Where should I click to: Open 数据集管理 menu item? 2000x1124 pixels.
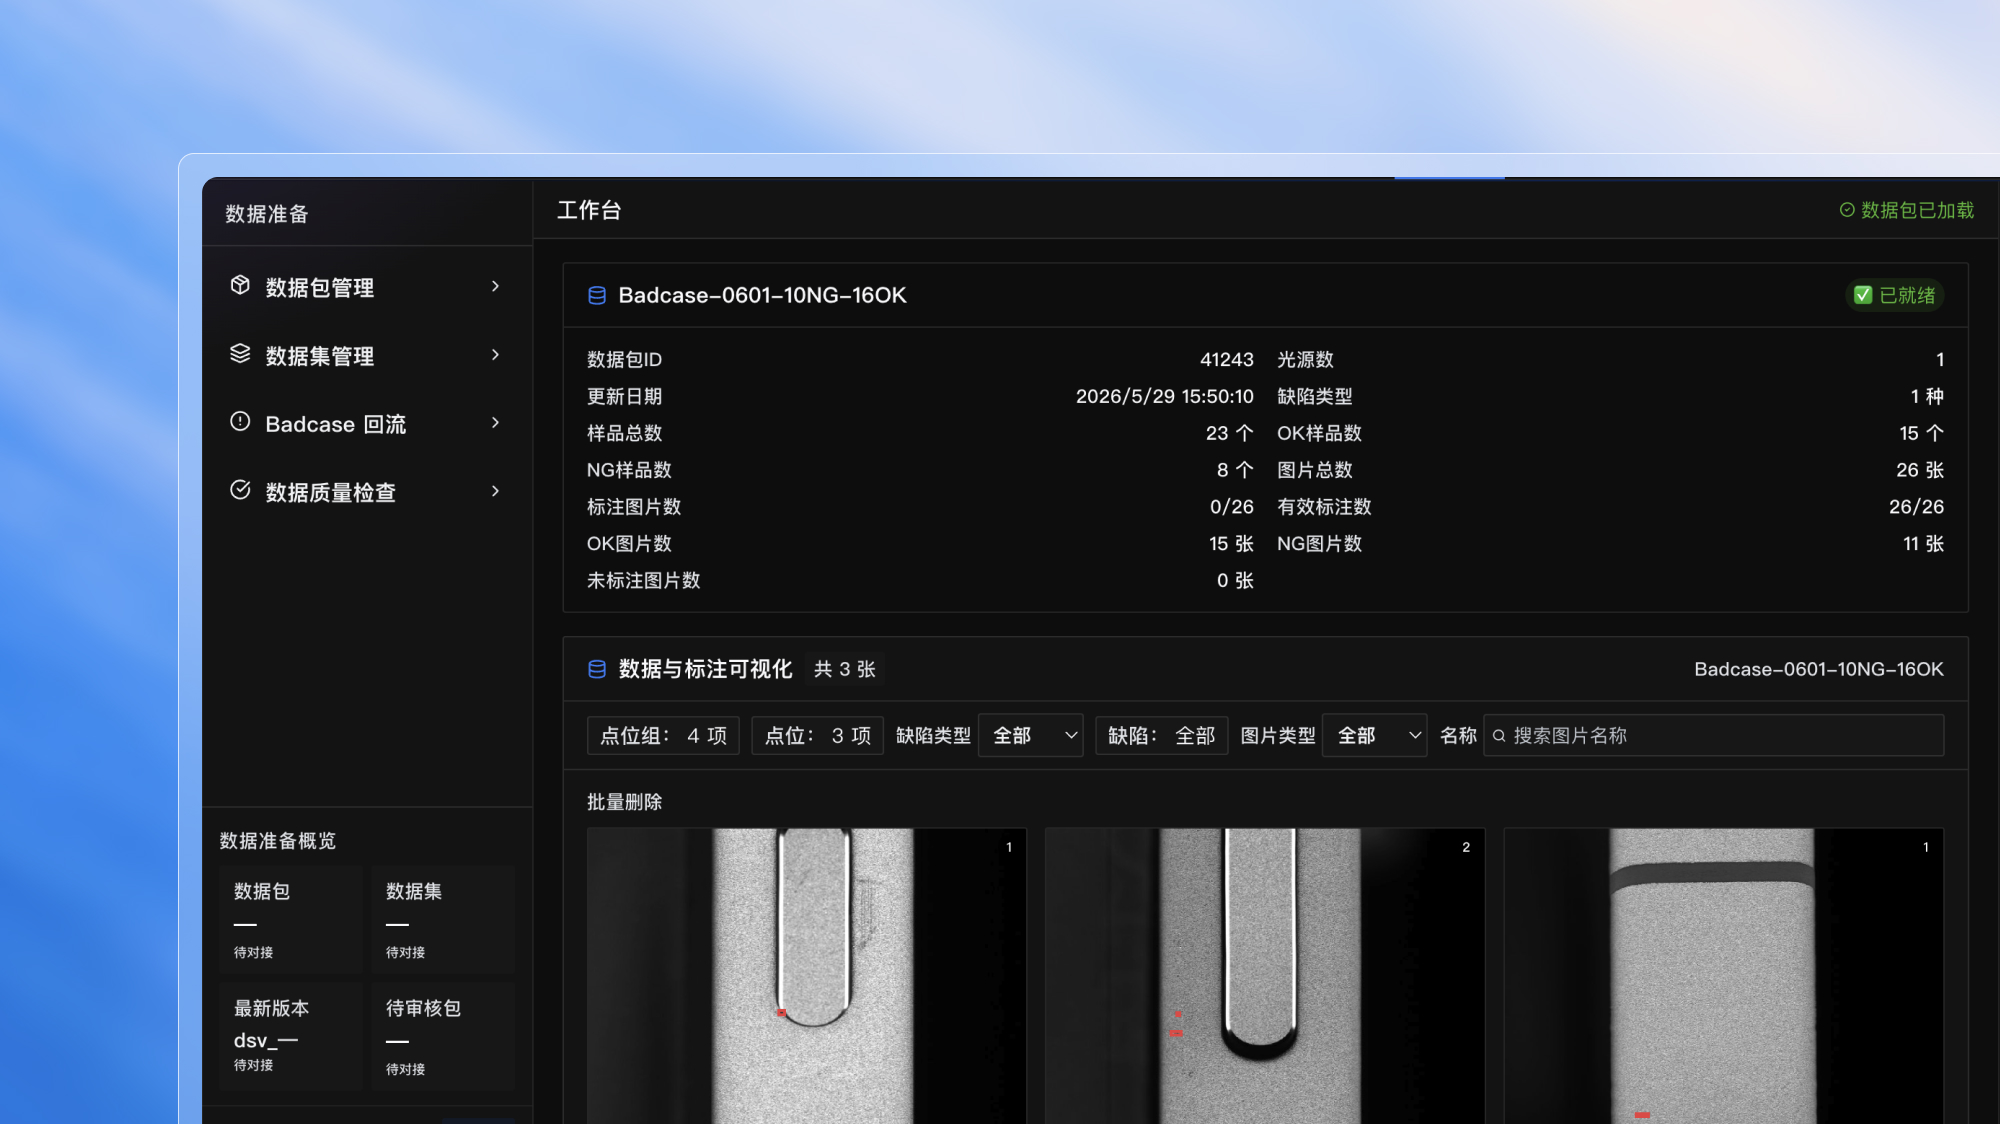point(367,355)
